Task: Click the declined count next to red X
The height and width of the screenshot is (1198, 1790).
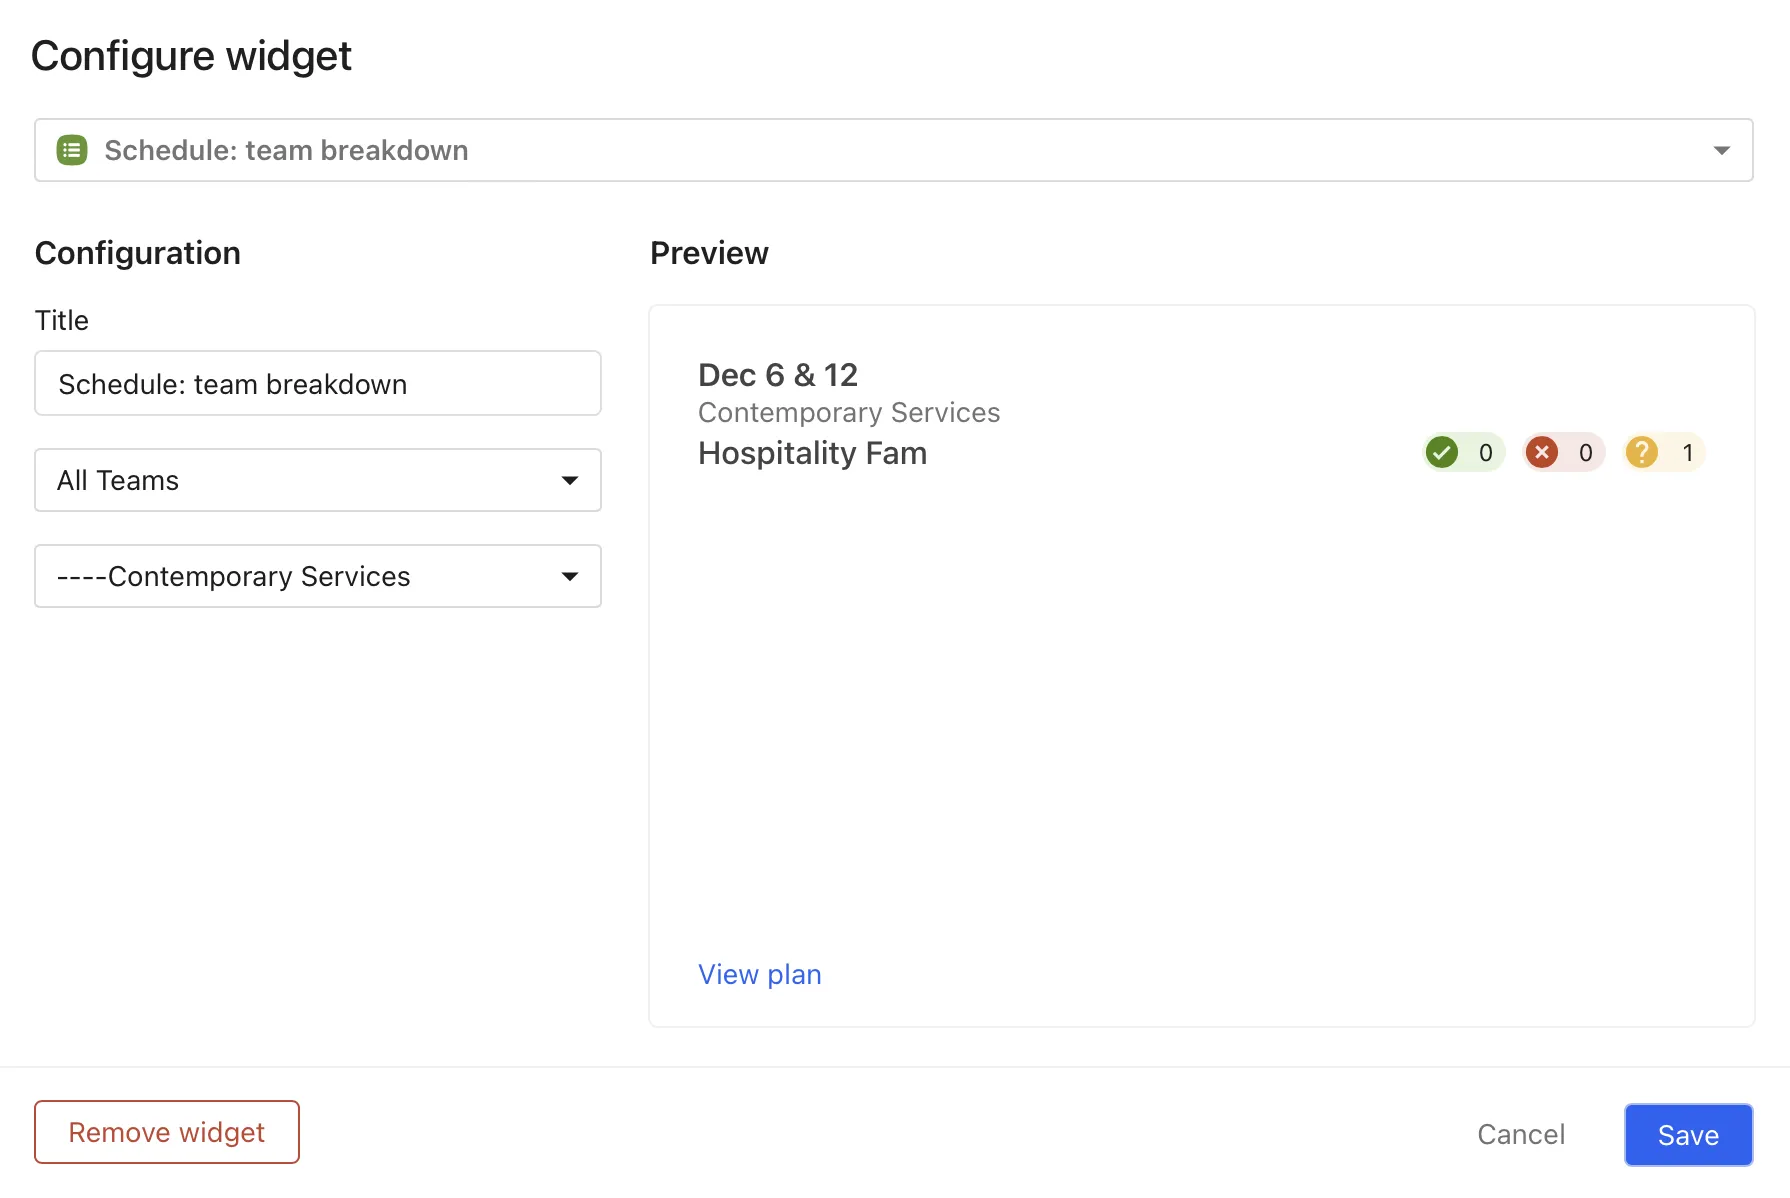Action: [1586, 453]
